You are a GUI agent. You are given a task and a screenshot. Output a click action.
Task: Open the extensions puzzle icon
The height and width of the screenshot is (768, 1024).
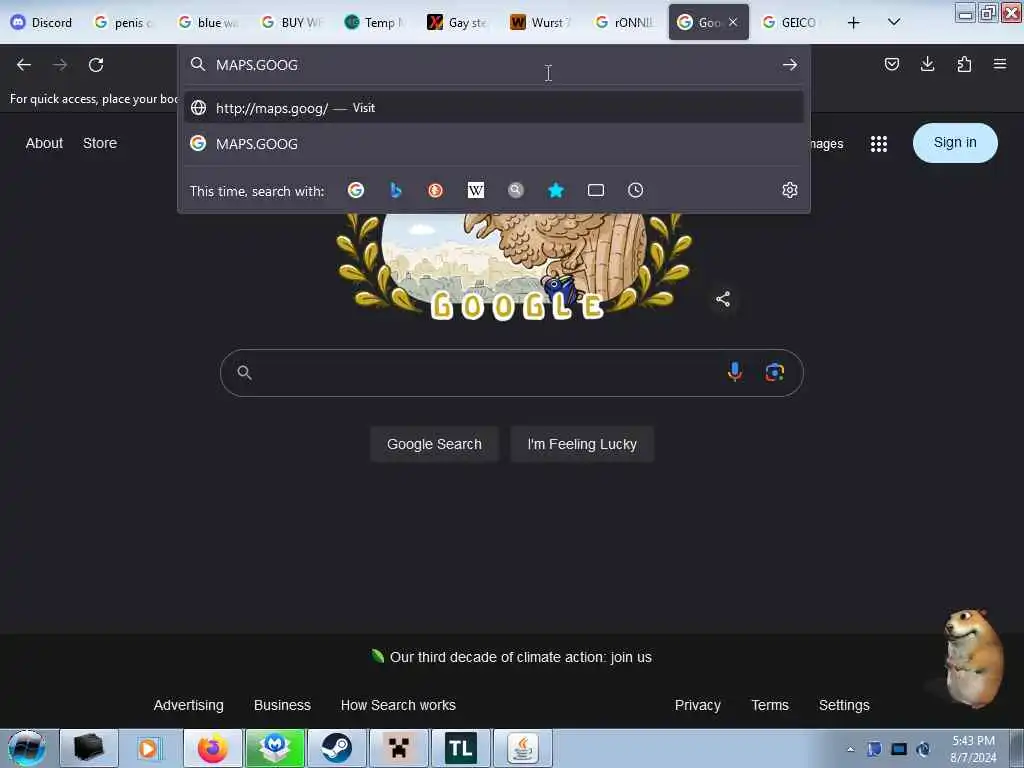click(964, 64)
